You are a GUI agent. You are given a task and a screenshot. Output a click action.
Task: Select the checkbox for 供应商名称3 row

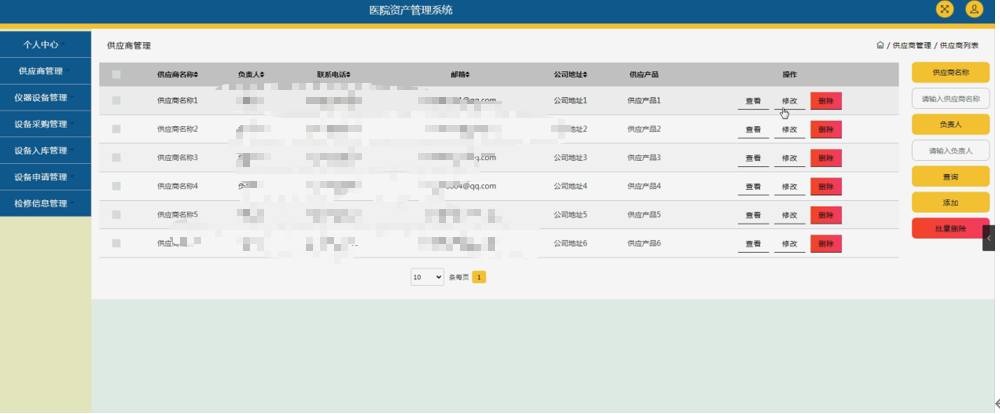tap(117, 158)
